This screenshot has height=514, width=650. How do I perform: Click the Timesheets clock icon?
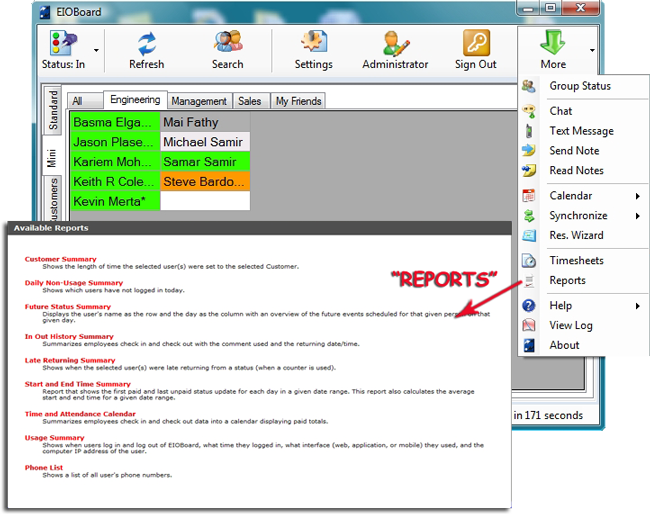(529, 260)
